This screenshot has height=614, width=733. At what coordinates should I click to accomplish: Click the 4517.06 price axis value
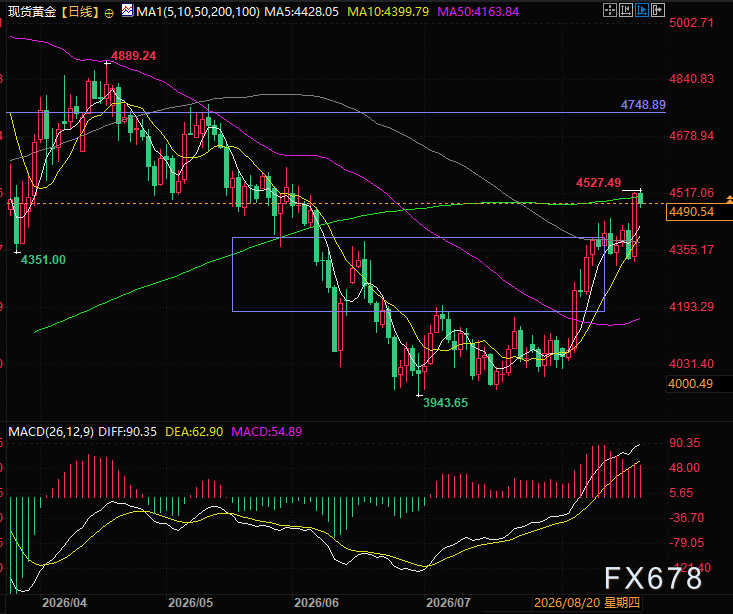pyautogui.click(x=691, y=193)
